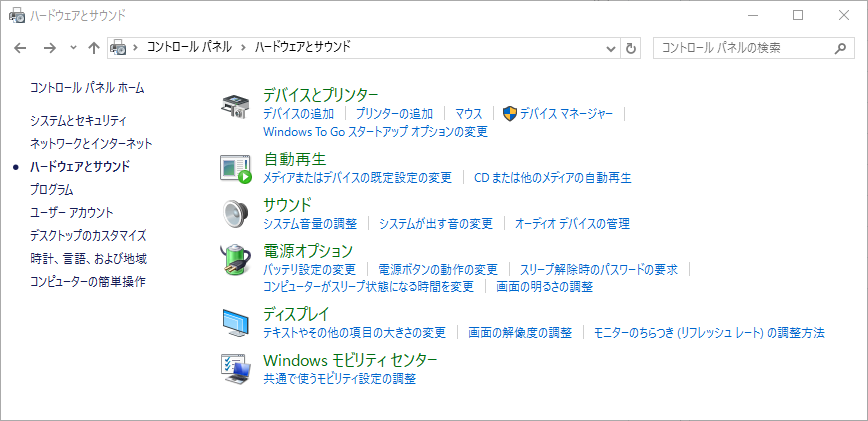Image resolution: width=868 pixels, height=421 pixels.
Task: Click 共通で使うモビリティ設定の調整 link
Action: (x=339, y=378)
